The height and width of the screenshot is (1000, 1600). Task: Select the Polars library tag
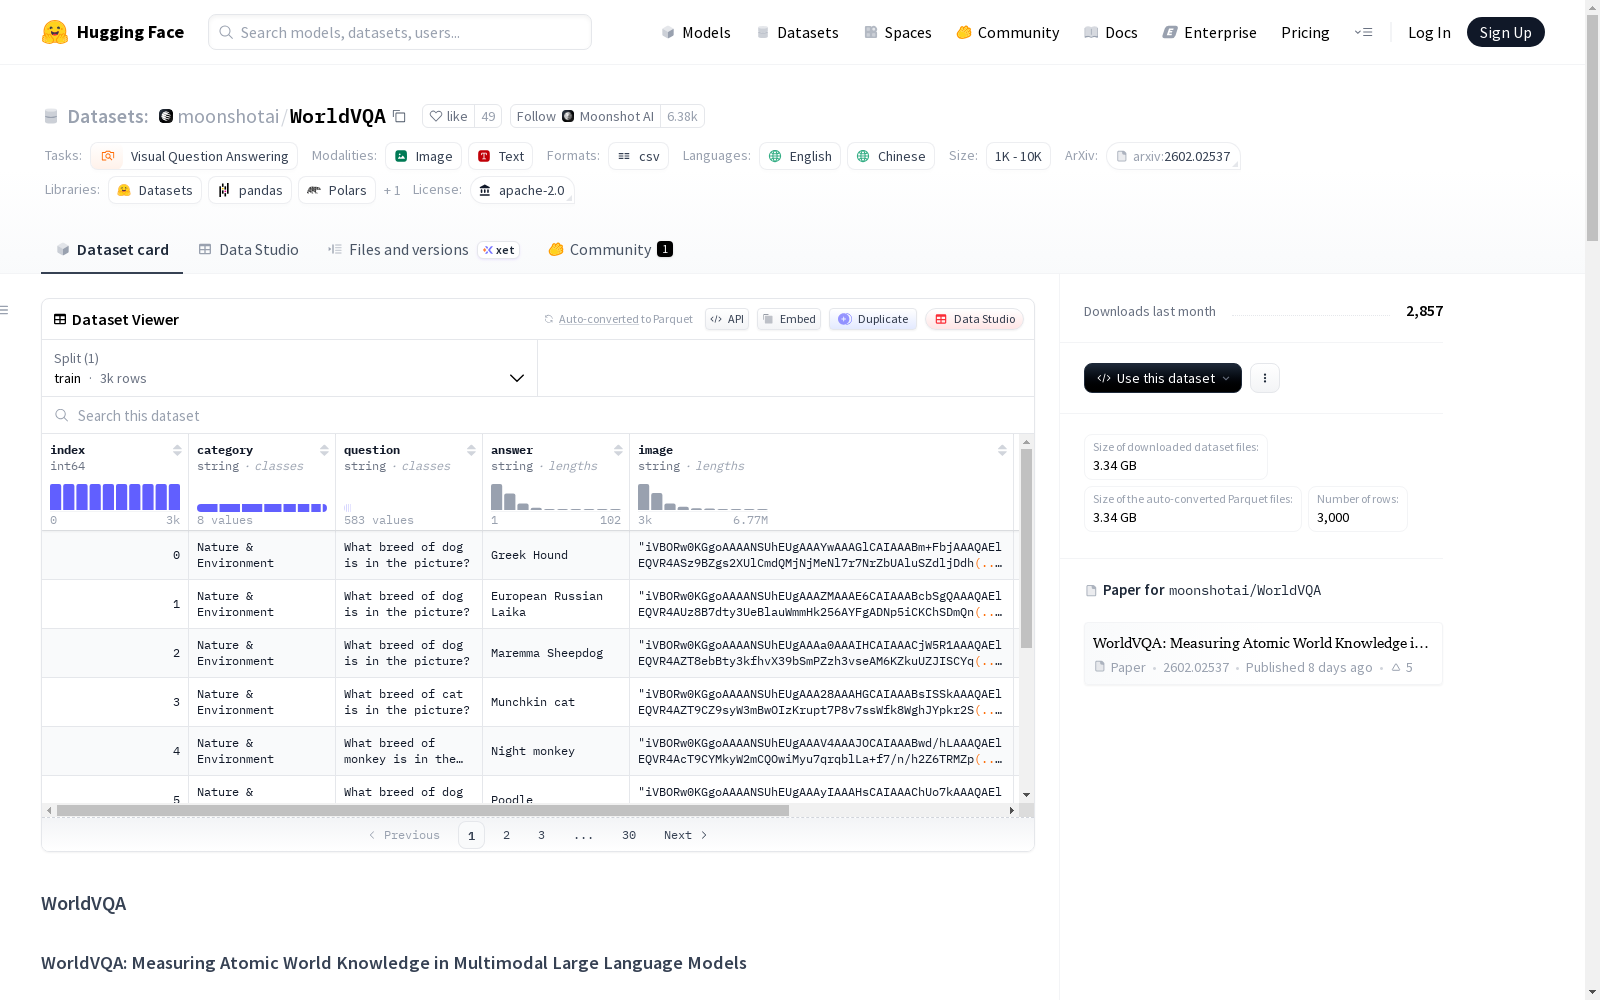(x=337, y=190)
